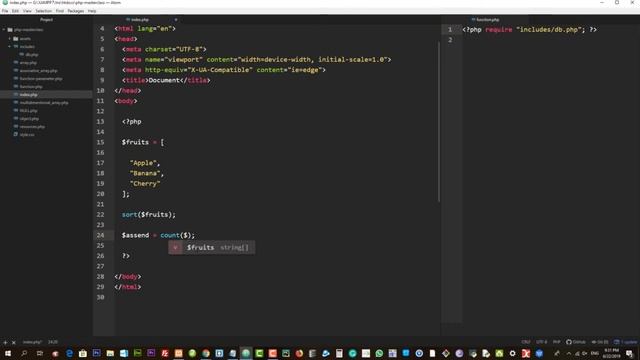Viewport: 640px width, 360px height.
Task: Open the GitHub panel from status bar
Action: [576, 342]
